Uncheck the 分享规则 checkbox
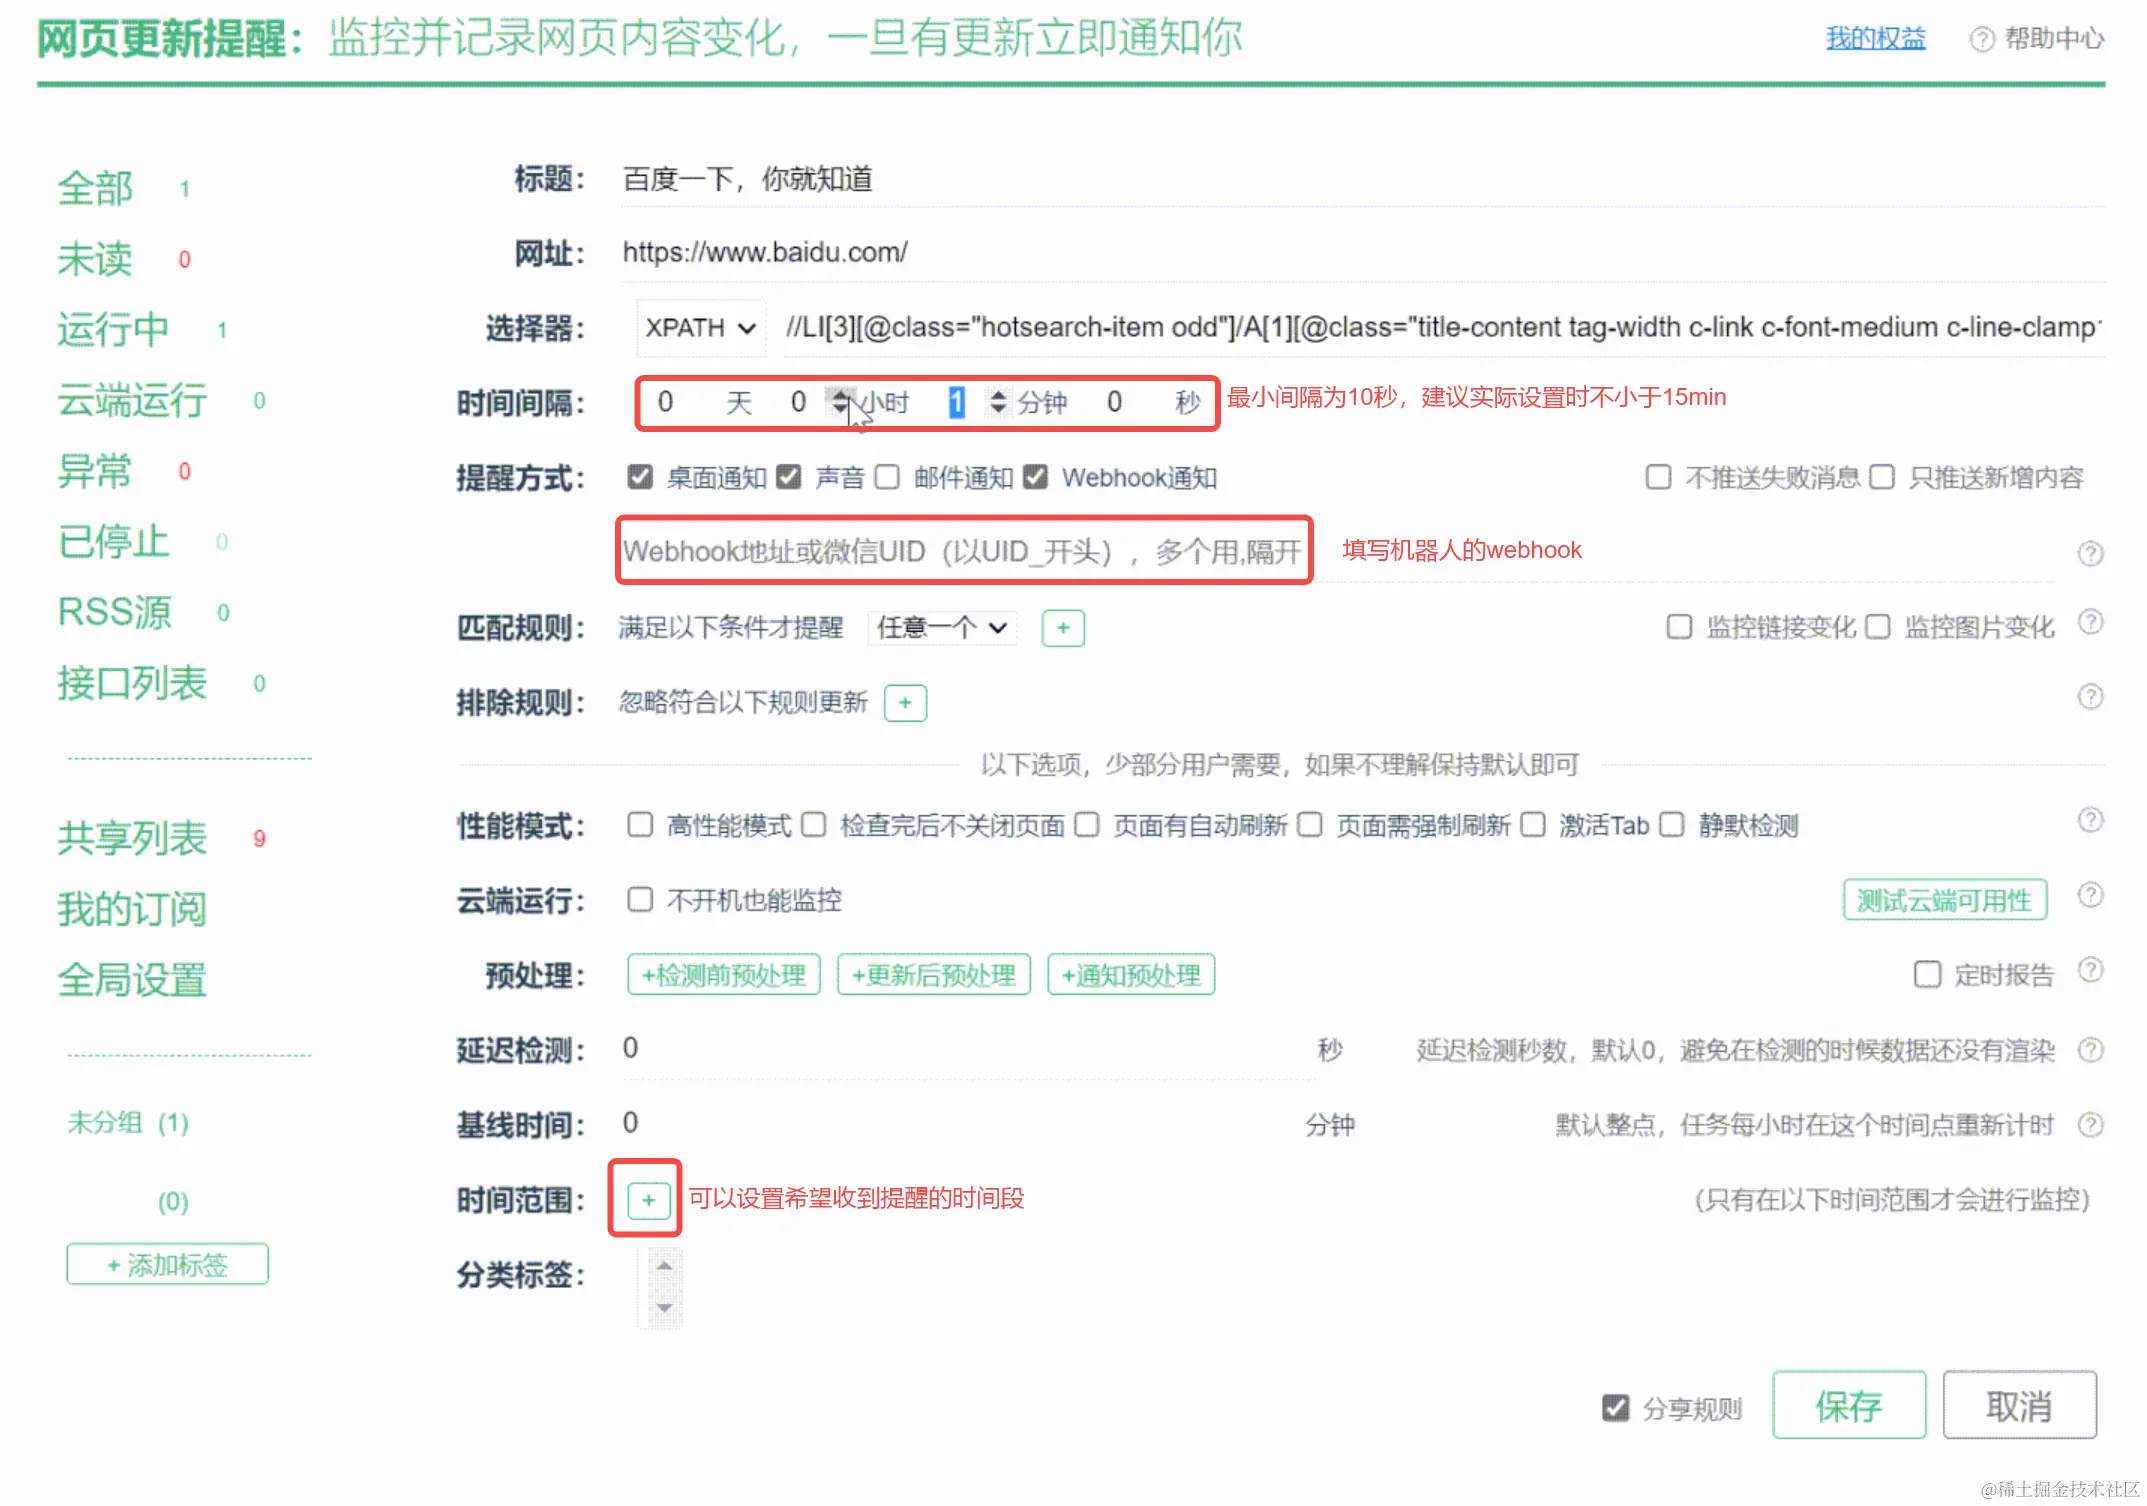Viewport: 2147px width, 1506px height. 1615,1408
